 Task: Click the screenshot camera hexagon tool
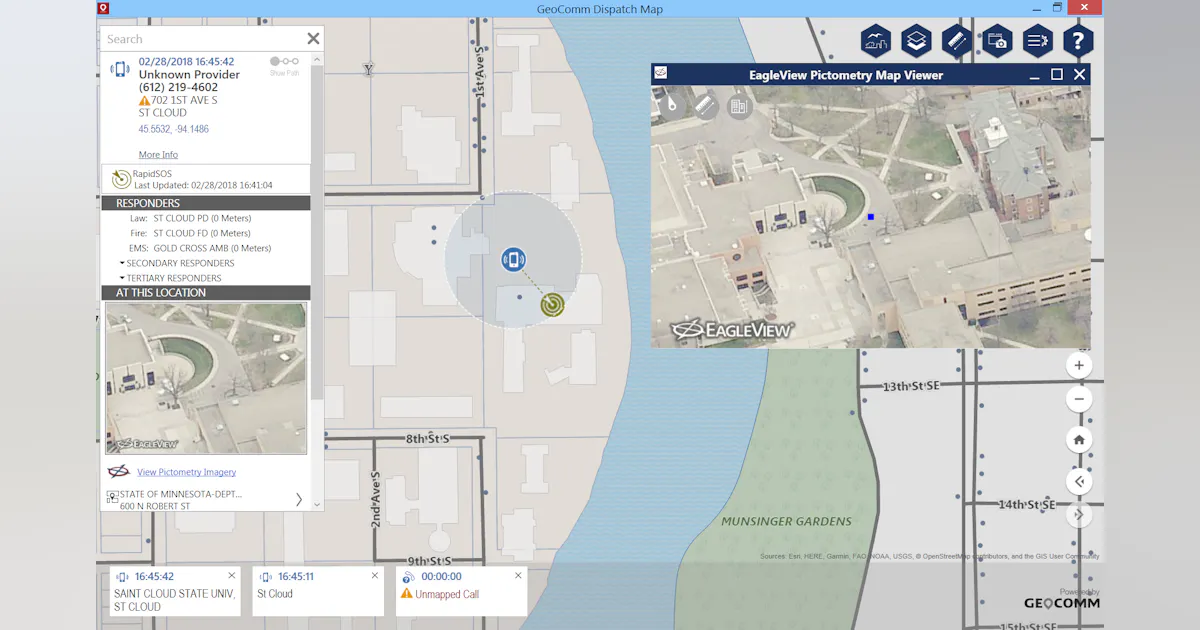[997, 41]
